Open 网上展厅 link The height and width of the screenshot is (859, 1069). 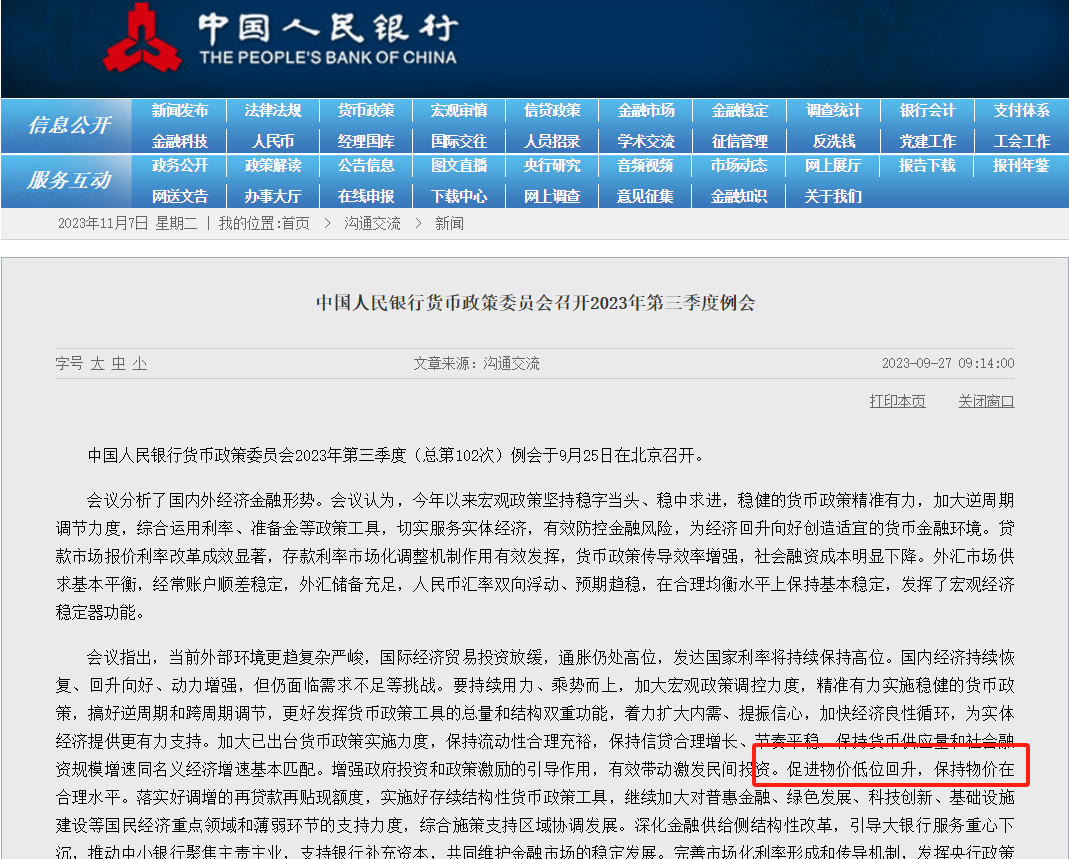point(833,165)
